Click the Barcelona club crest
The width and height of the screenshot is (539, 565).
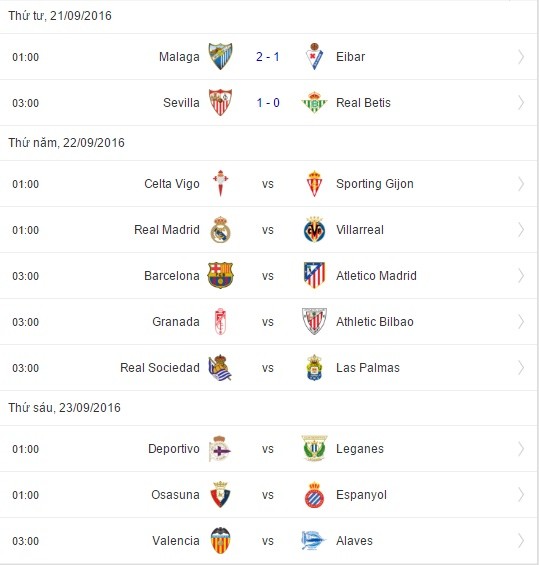coord(220,276)
